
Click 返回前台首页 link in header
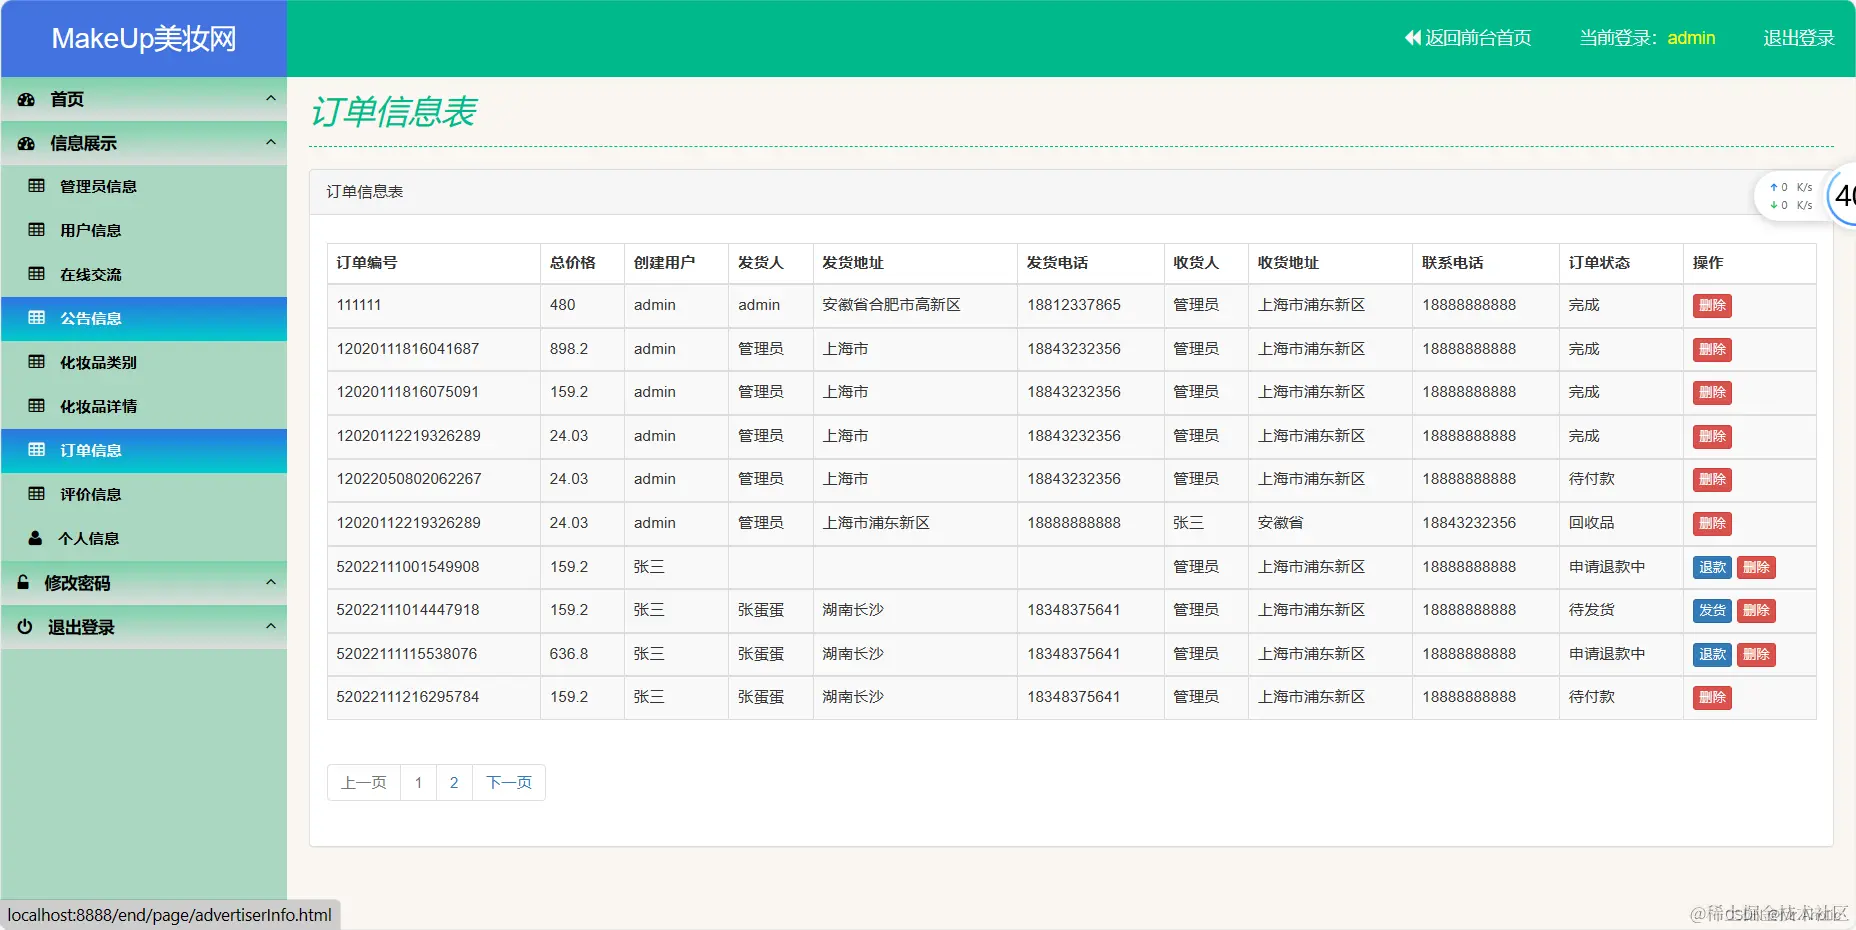[x=1468, y=38]
